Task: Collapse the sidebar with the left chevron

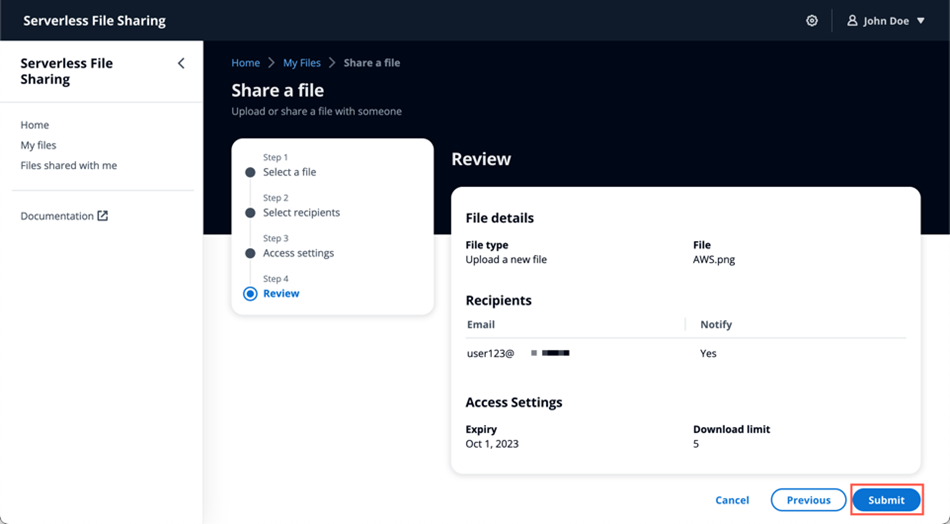Action: (181, 63)
